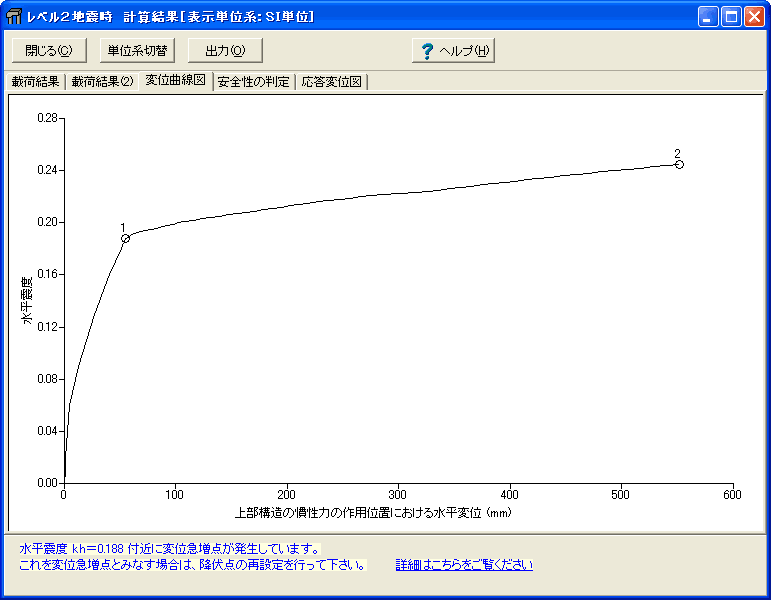Close the window with the red X

coord(754,17)
